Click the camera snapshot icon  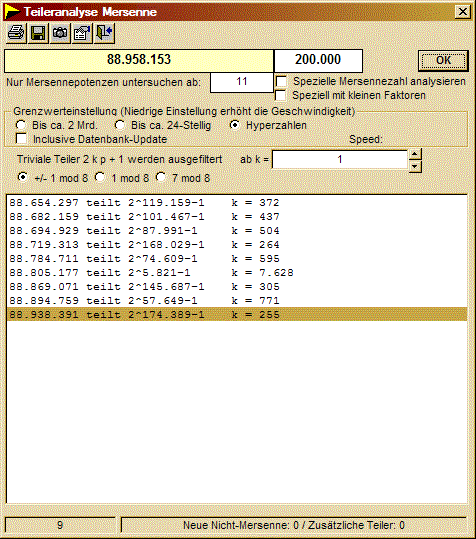tap(60, 33)
